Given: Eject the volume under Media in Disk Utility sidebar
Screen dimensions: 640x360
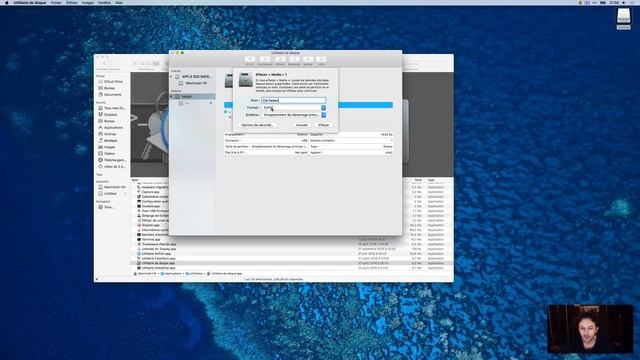Looking at the screenshot, I should click(211, 103).
